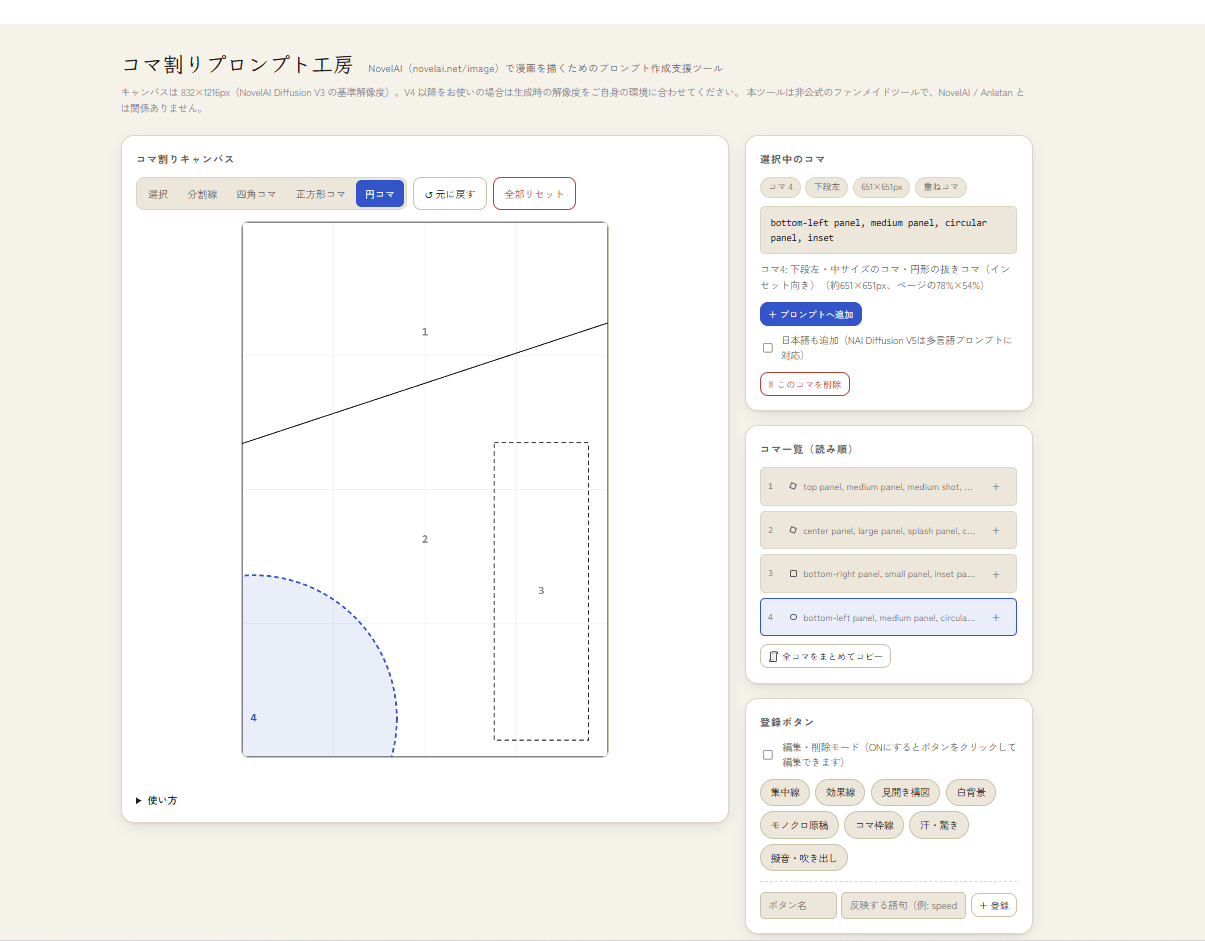Viewport: 1205px width, 941px height.
Task: Click the plus icon on the center panel row
Action: coord(996,531)
